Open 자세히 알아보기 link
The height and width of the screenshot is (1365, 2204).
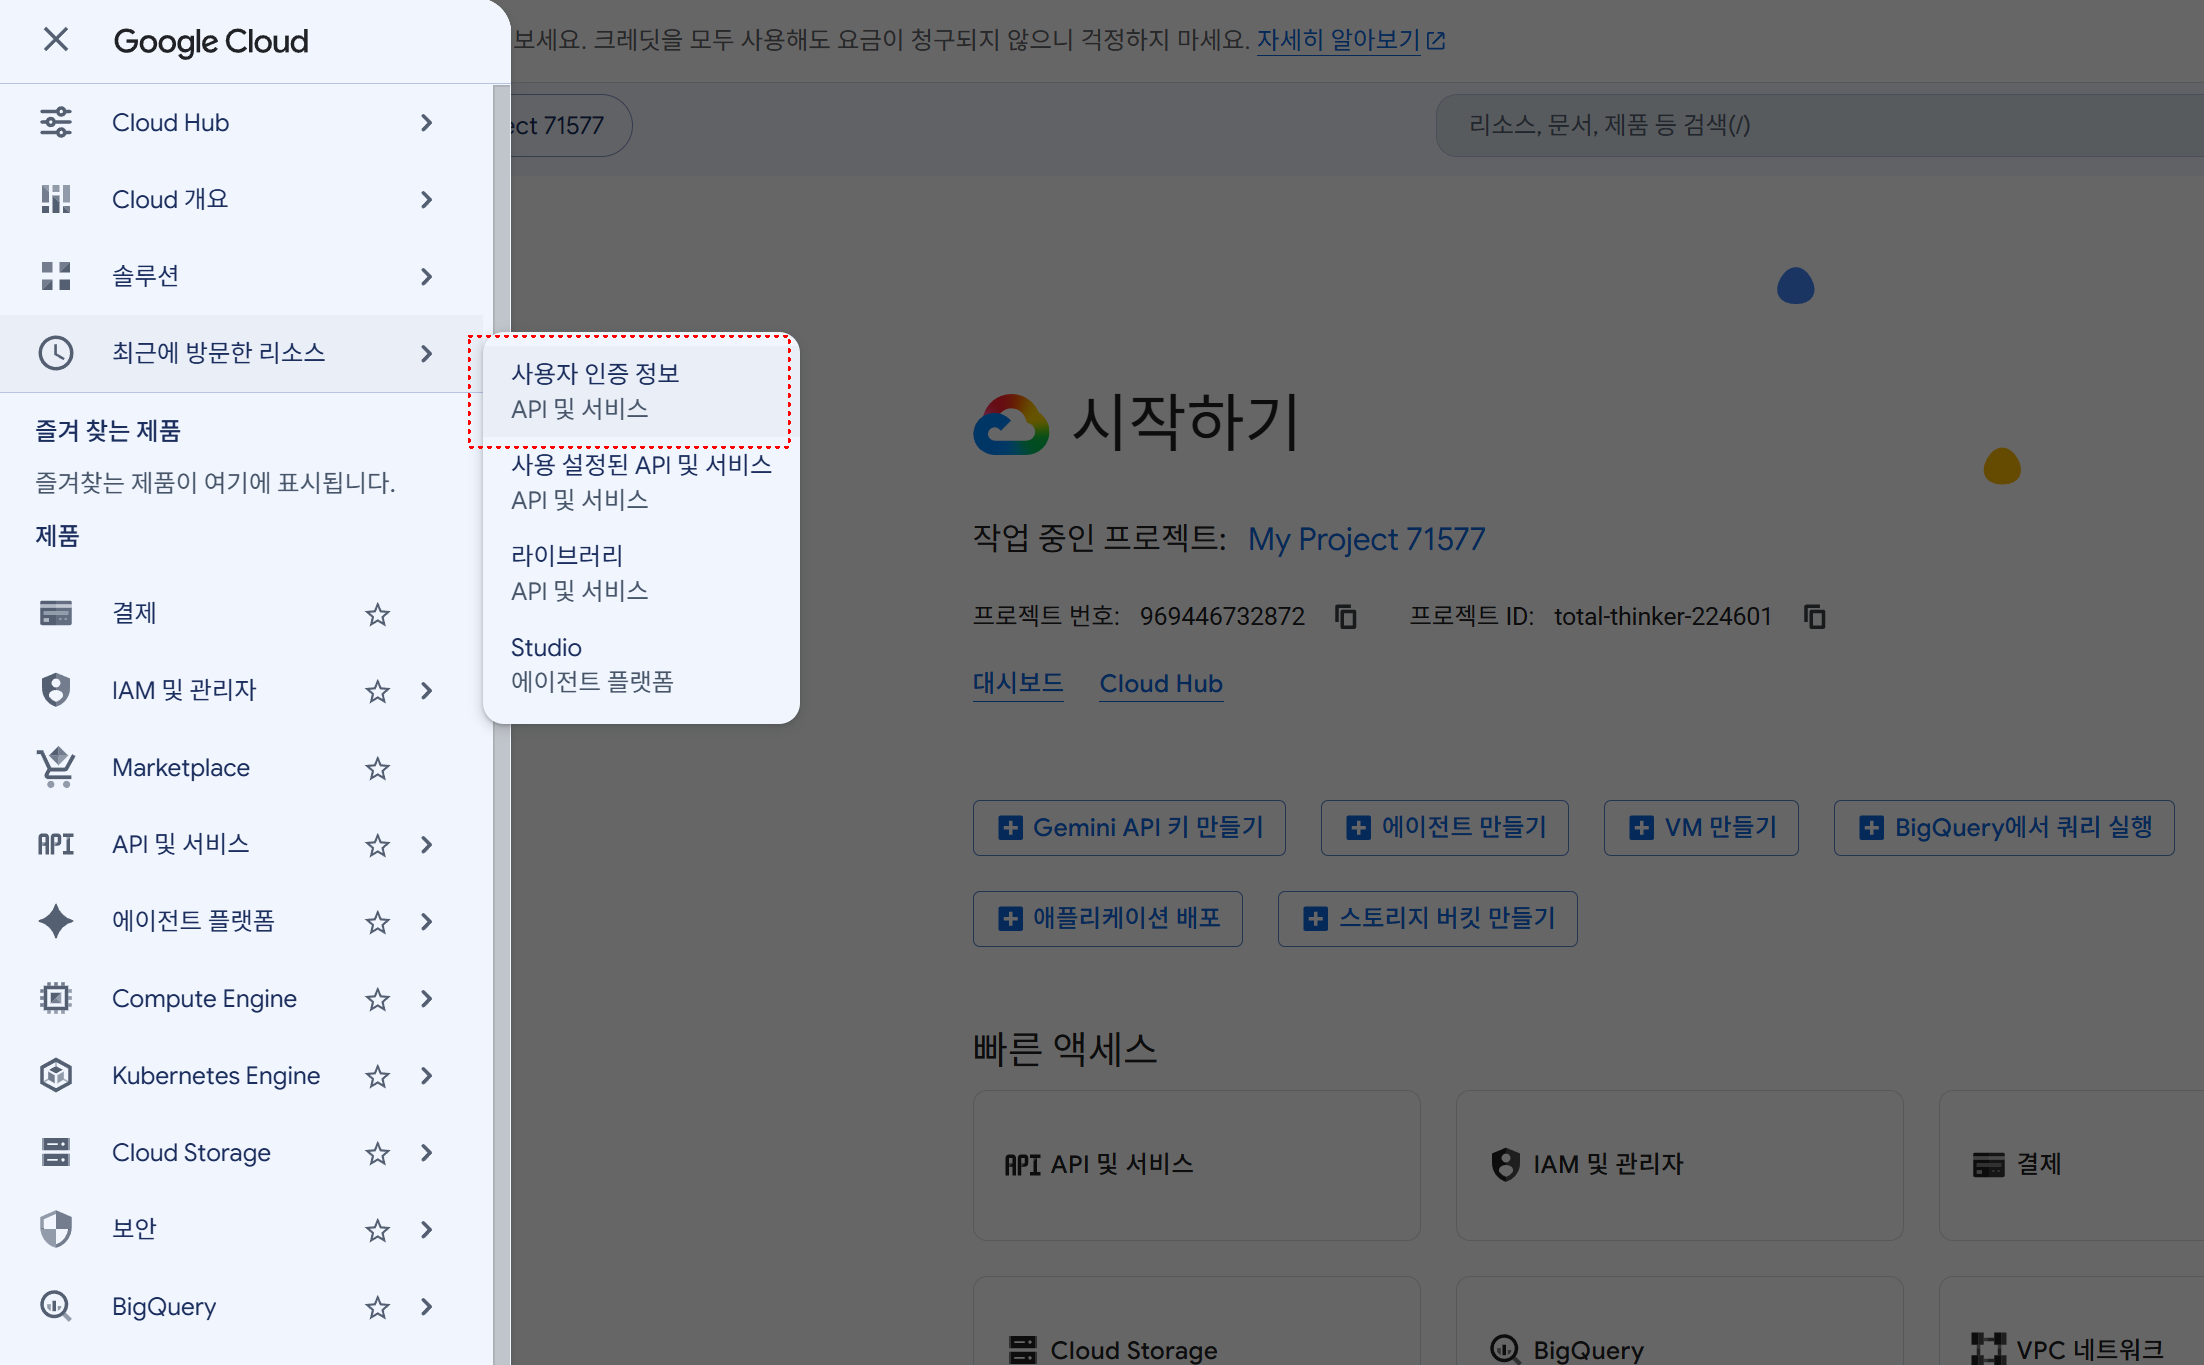pyautogui.click(x=1351, y=40)
